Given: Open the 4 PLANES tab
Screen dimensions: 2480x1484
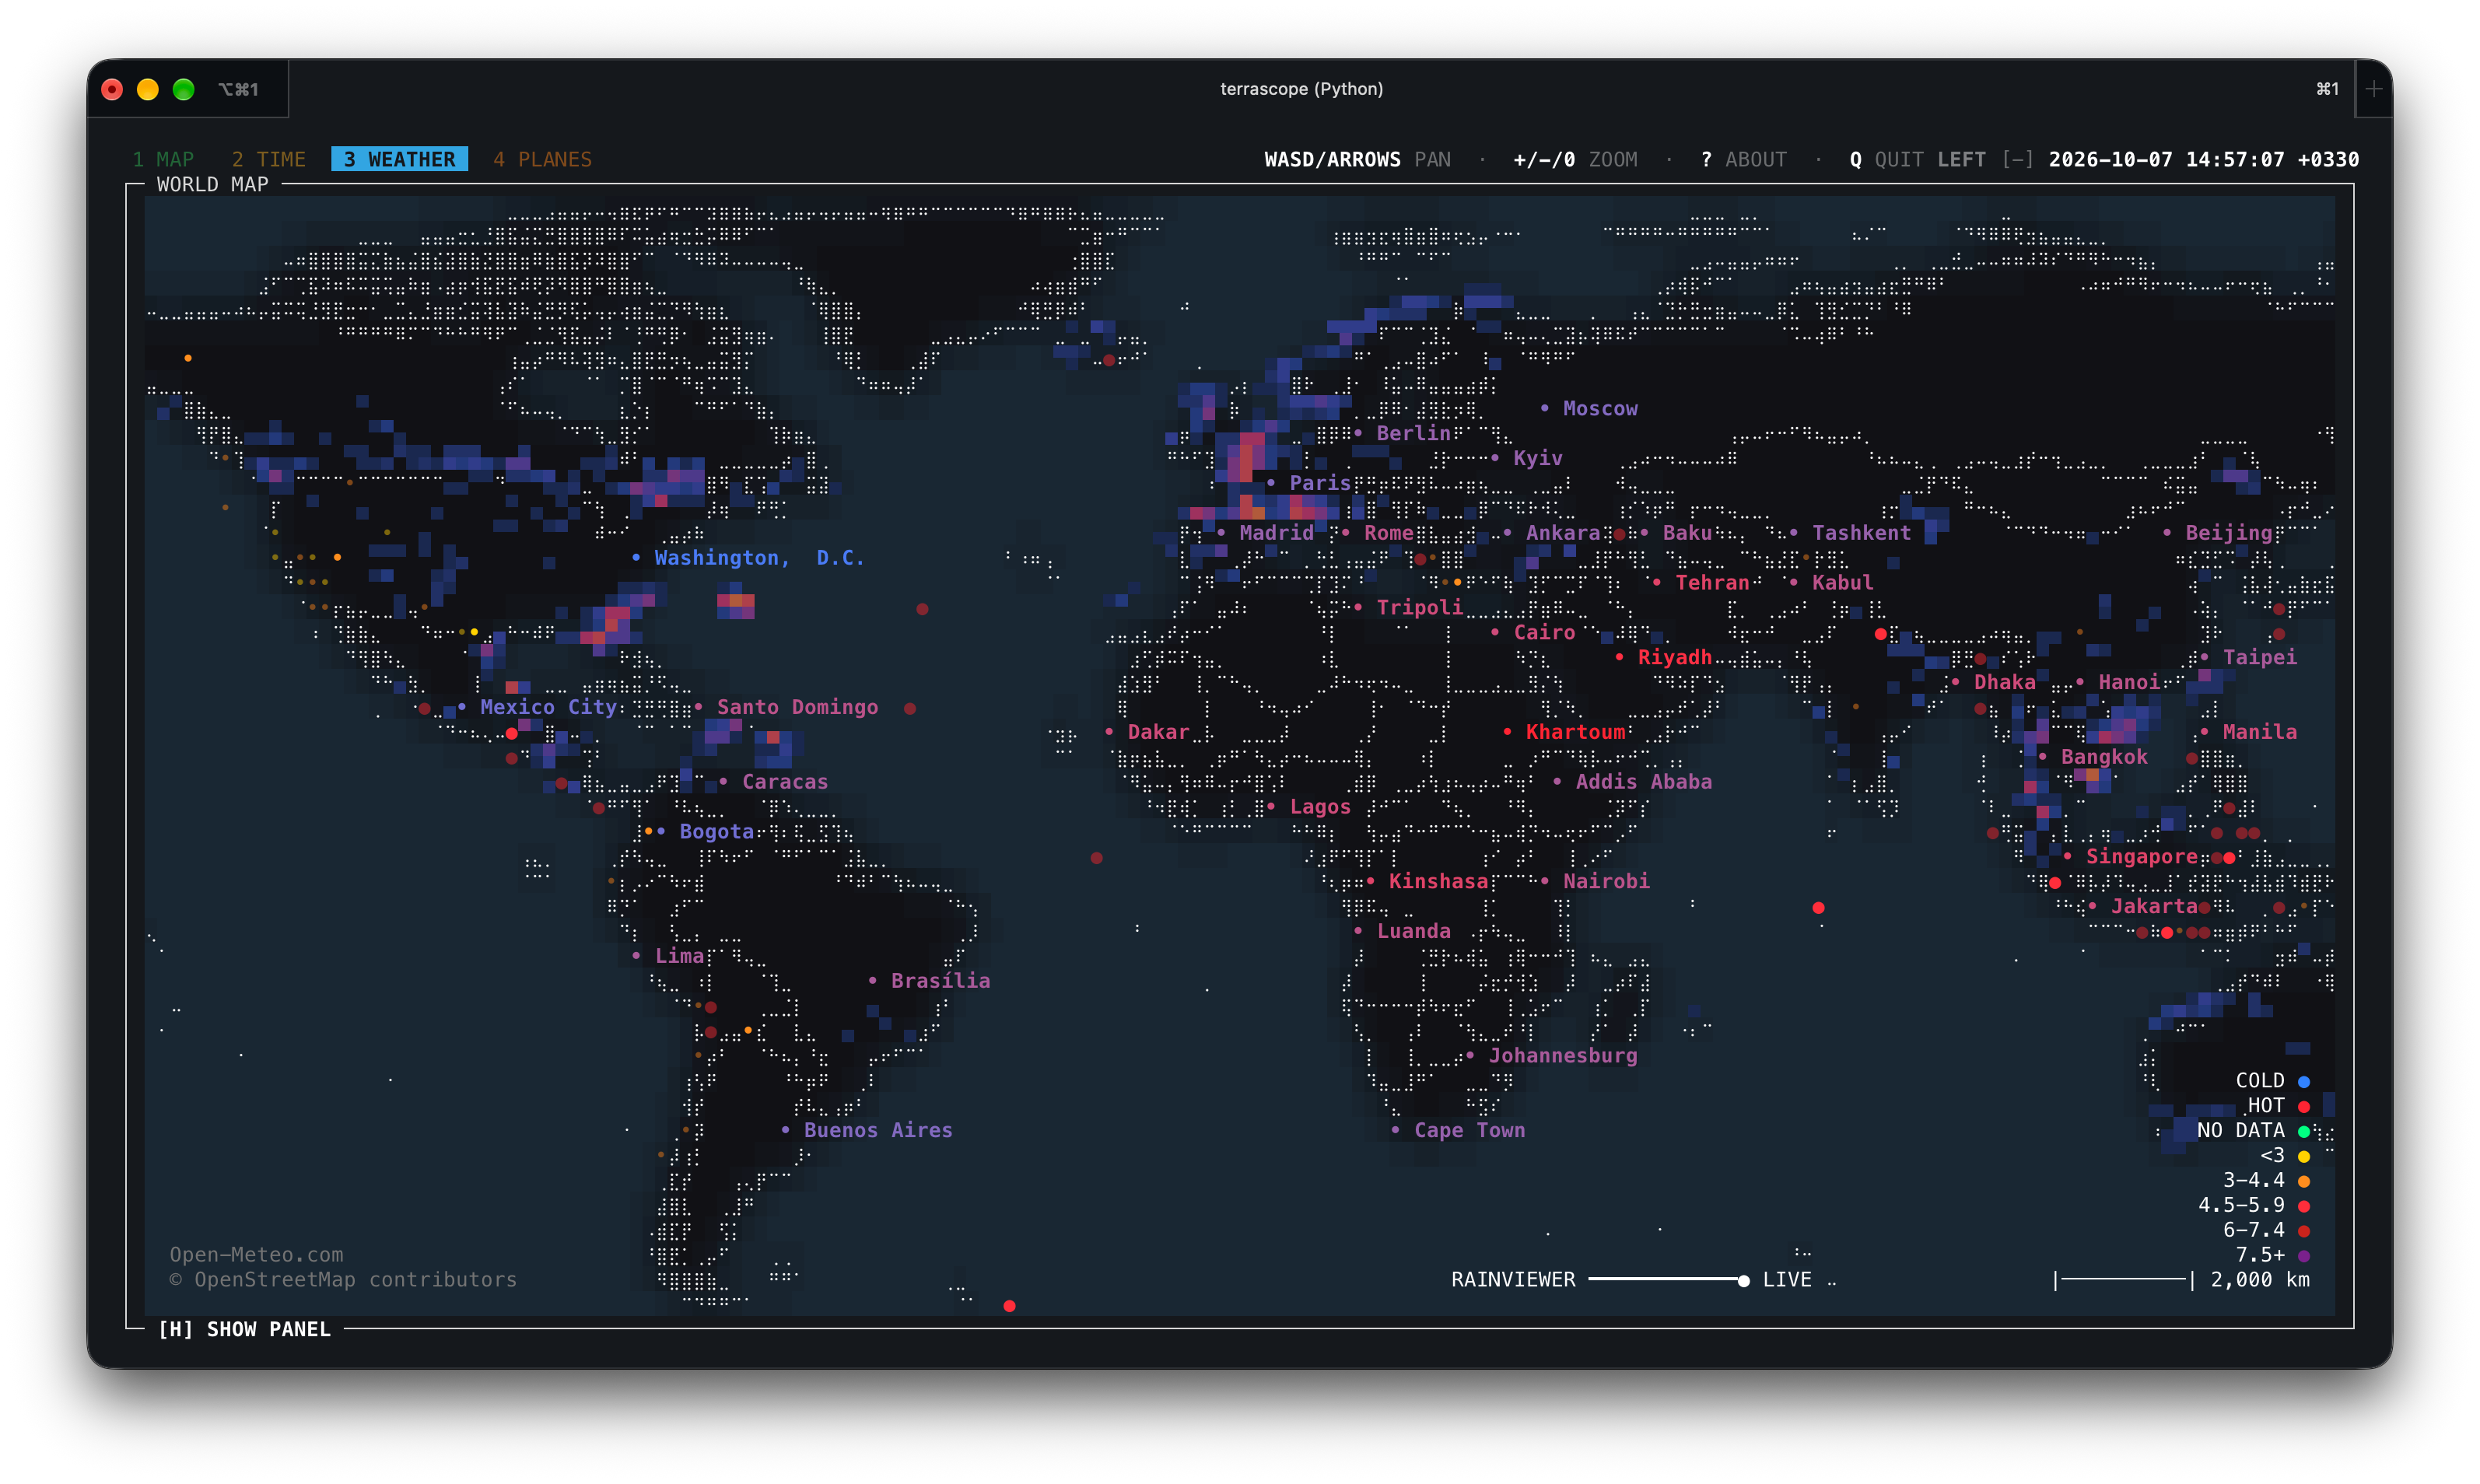Looking at the screenshot, I should click(x=542, y=159).
